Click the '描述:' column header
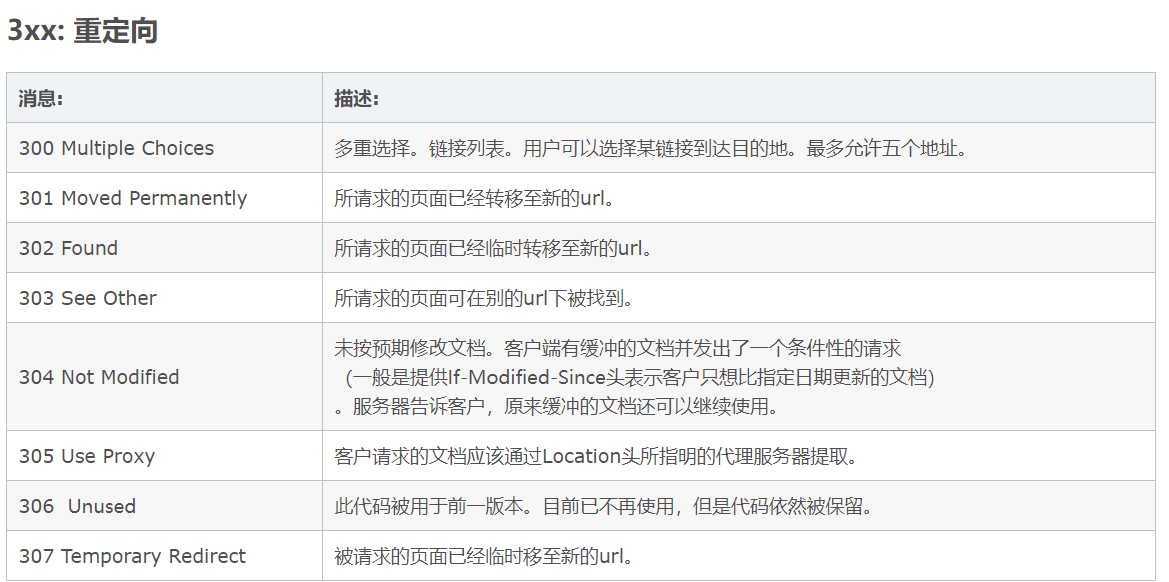The image size is (1169, 582). pyautogui.click(x=739, y=98)
